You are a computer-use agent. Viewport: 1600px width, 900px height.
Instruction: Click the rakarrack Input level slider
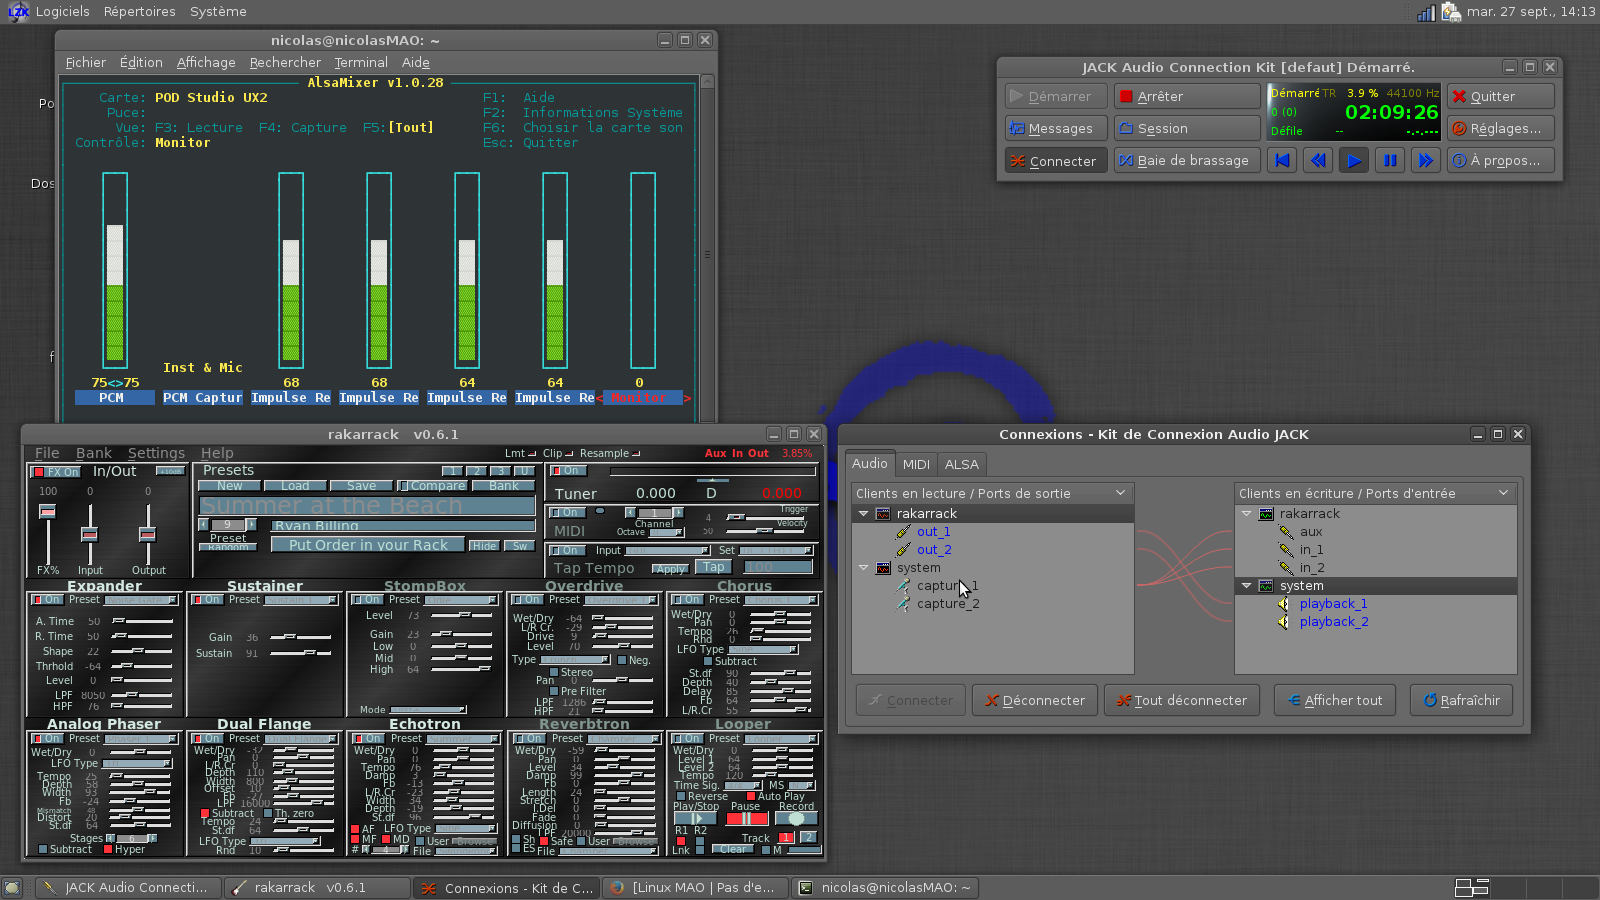pos(90,534)
